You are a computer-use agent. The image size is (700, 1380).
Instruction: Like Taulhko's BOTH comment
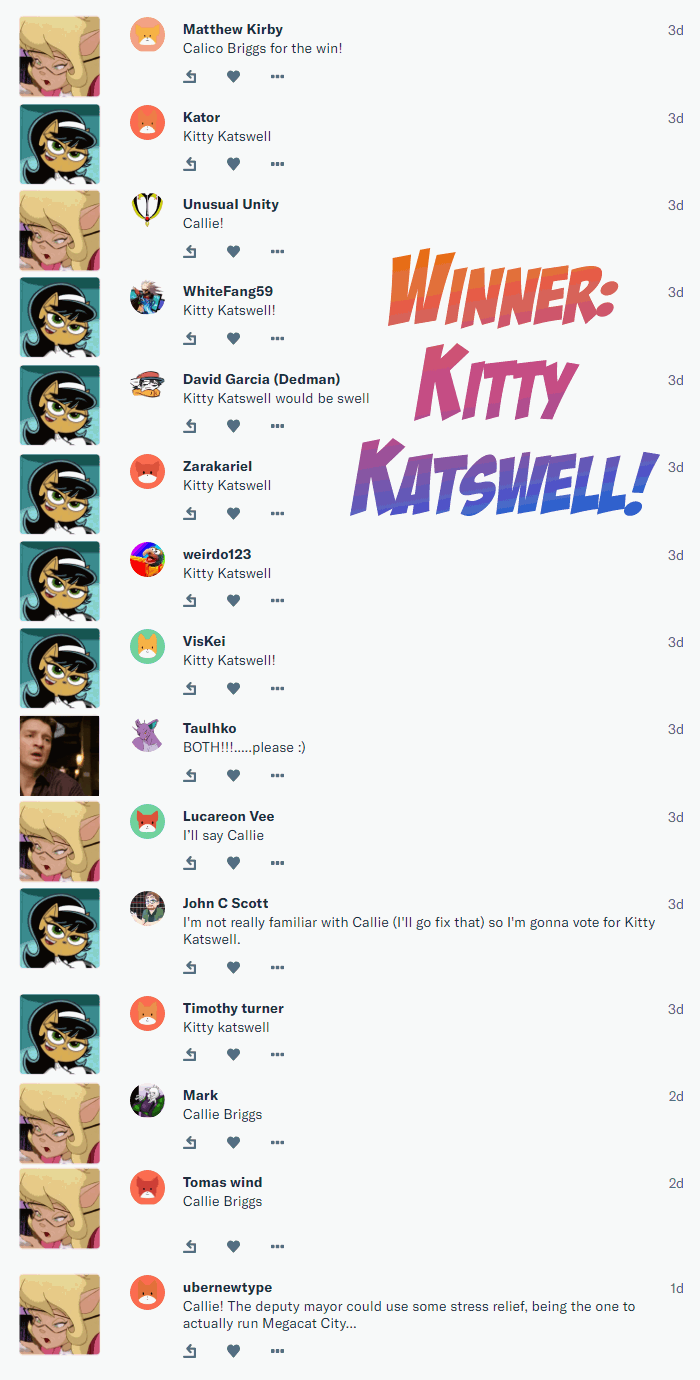tap(233, 776)
